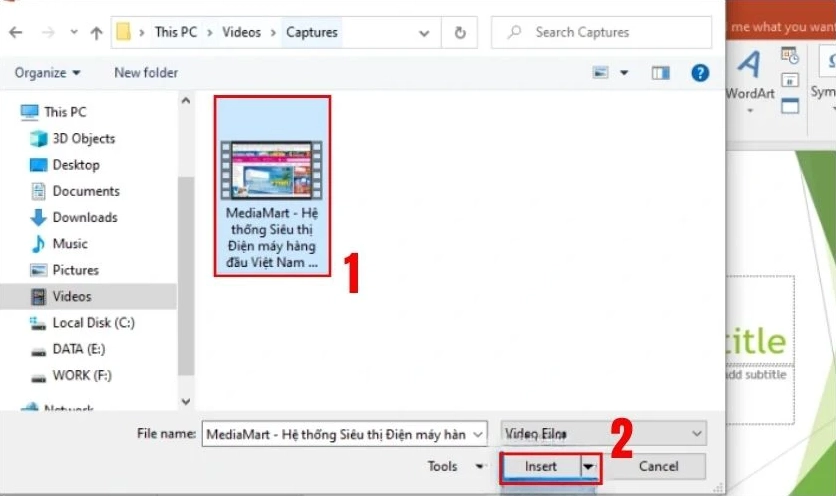Select Videos in address breadcrumb
The width and height of the screenshot is (836, 496).
(242, 33)
